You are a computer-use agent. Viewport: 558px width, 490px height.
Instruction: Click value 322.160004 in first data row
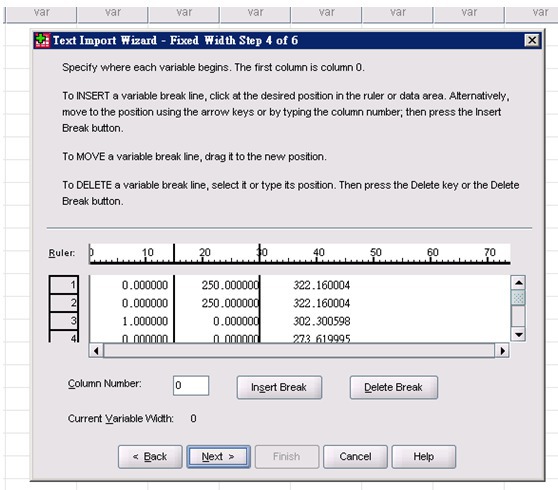tap(322, 285)
